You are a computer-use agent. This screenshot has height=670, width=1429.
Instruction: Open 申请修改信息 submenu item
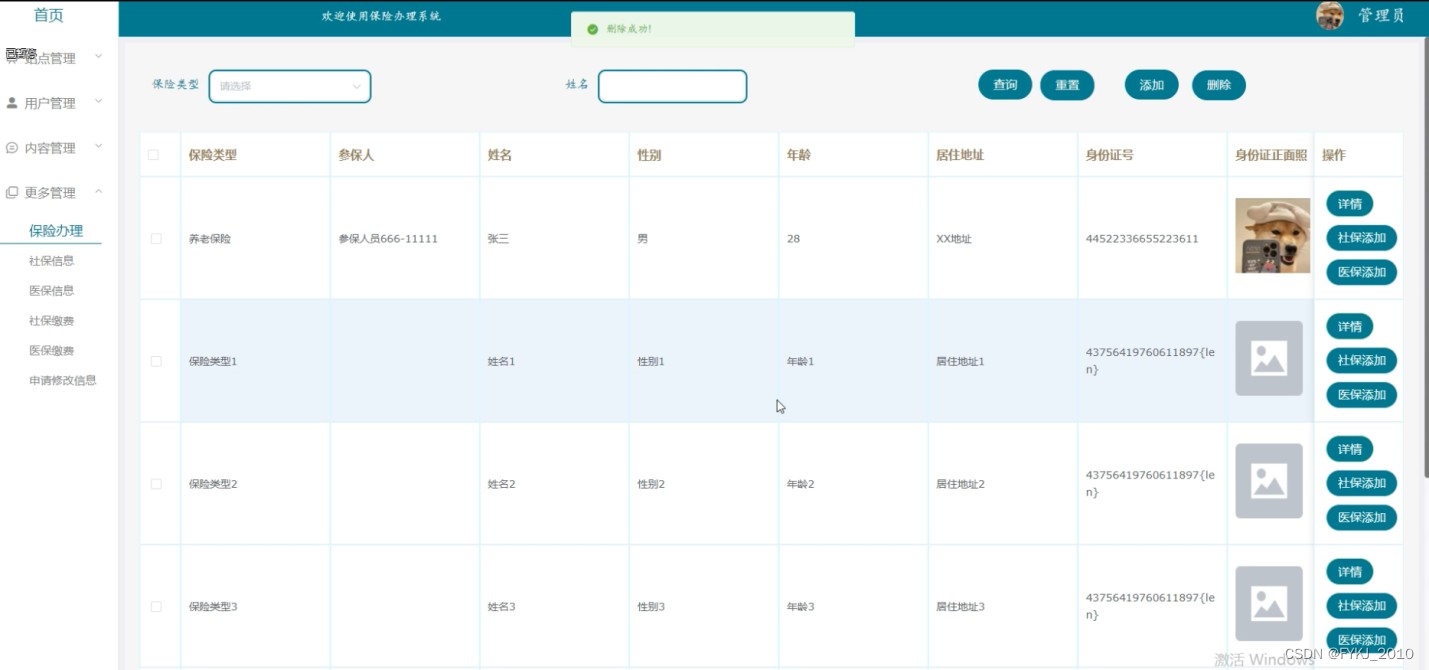(63, 381)
